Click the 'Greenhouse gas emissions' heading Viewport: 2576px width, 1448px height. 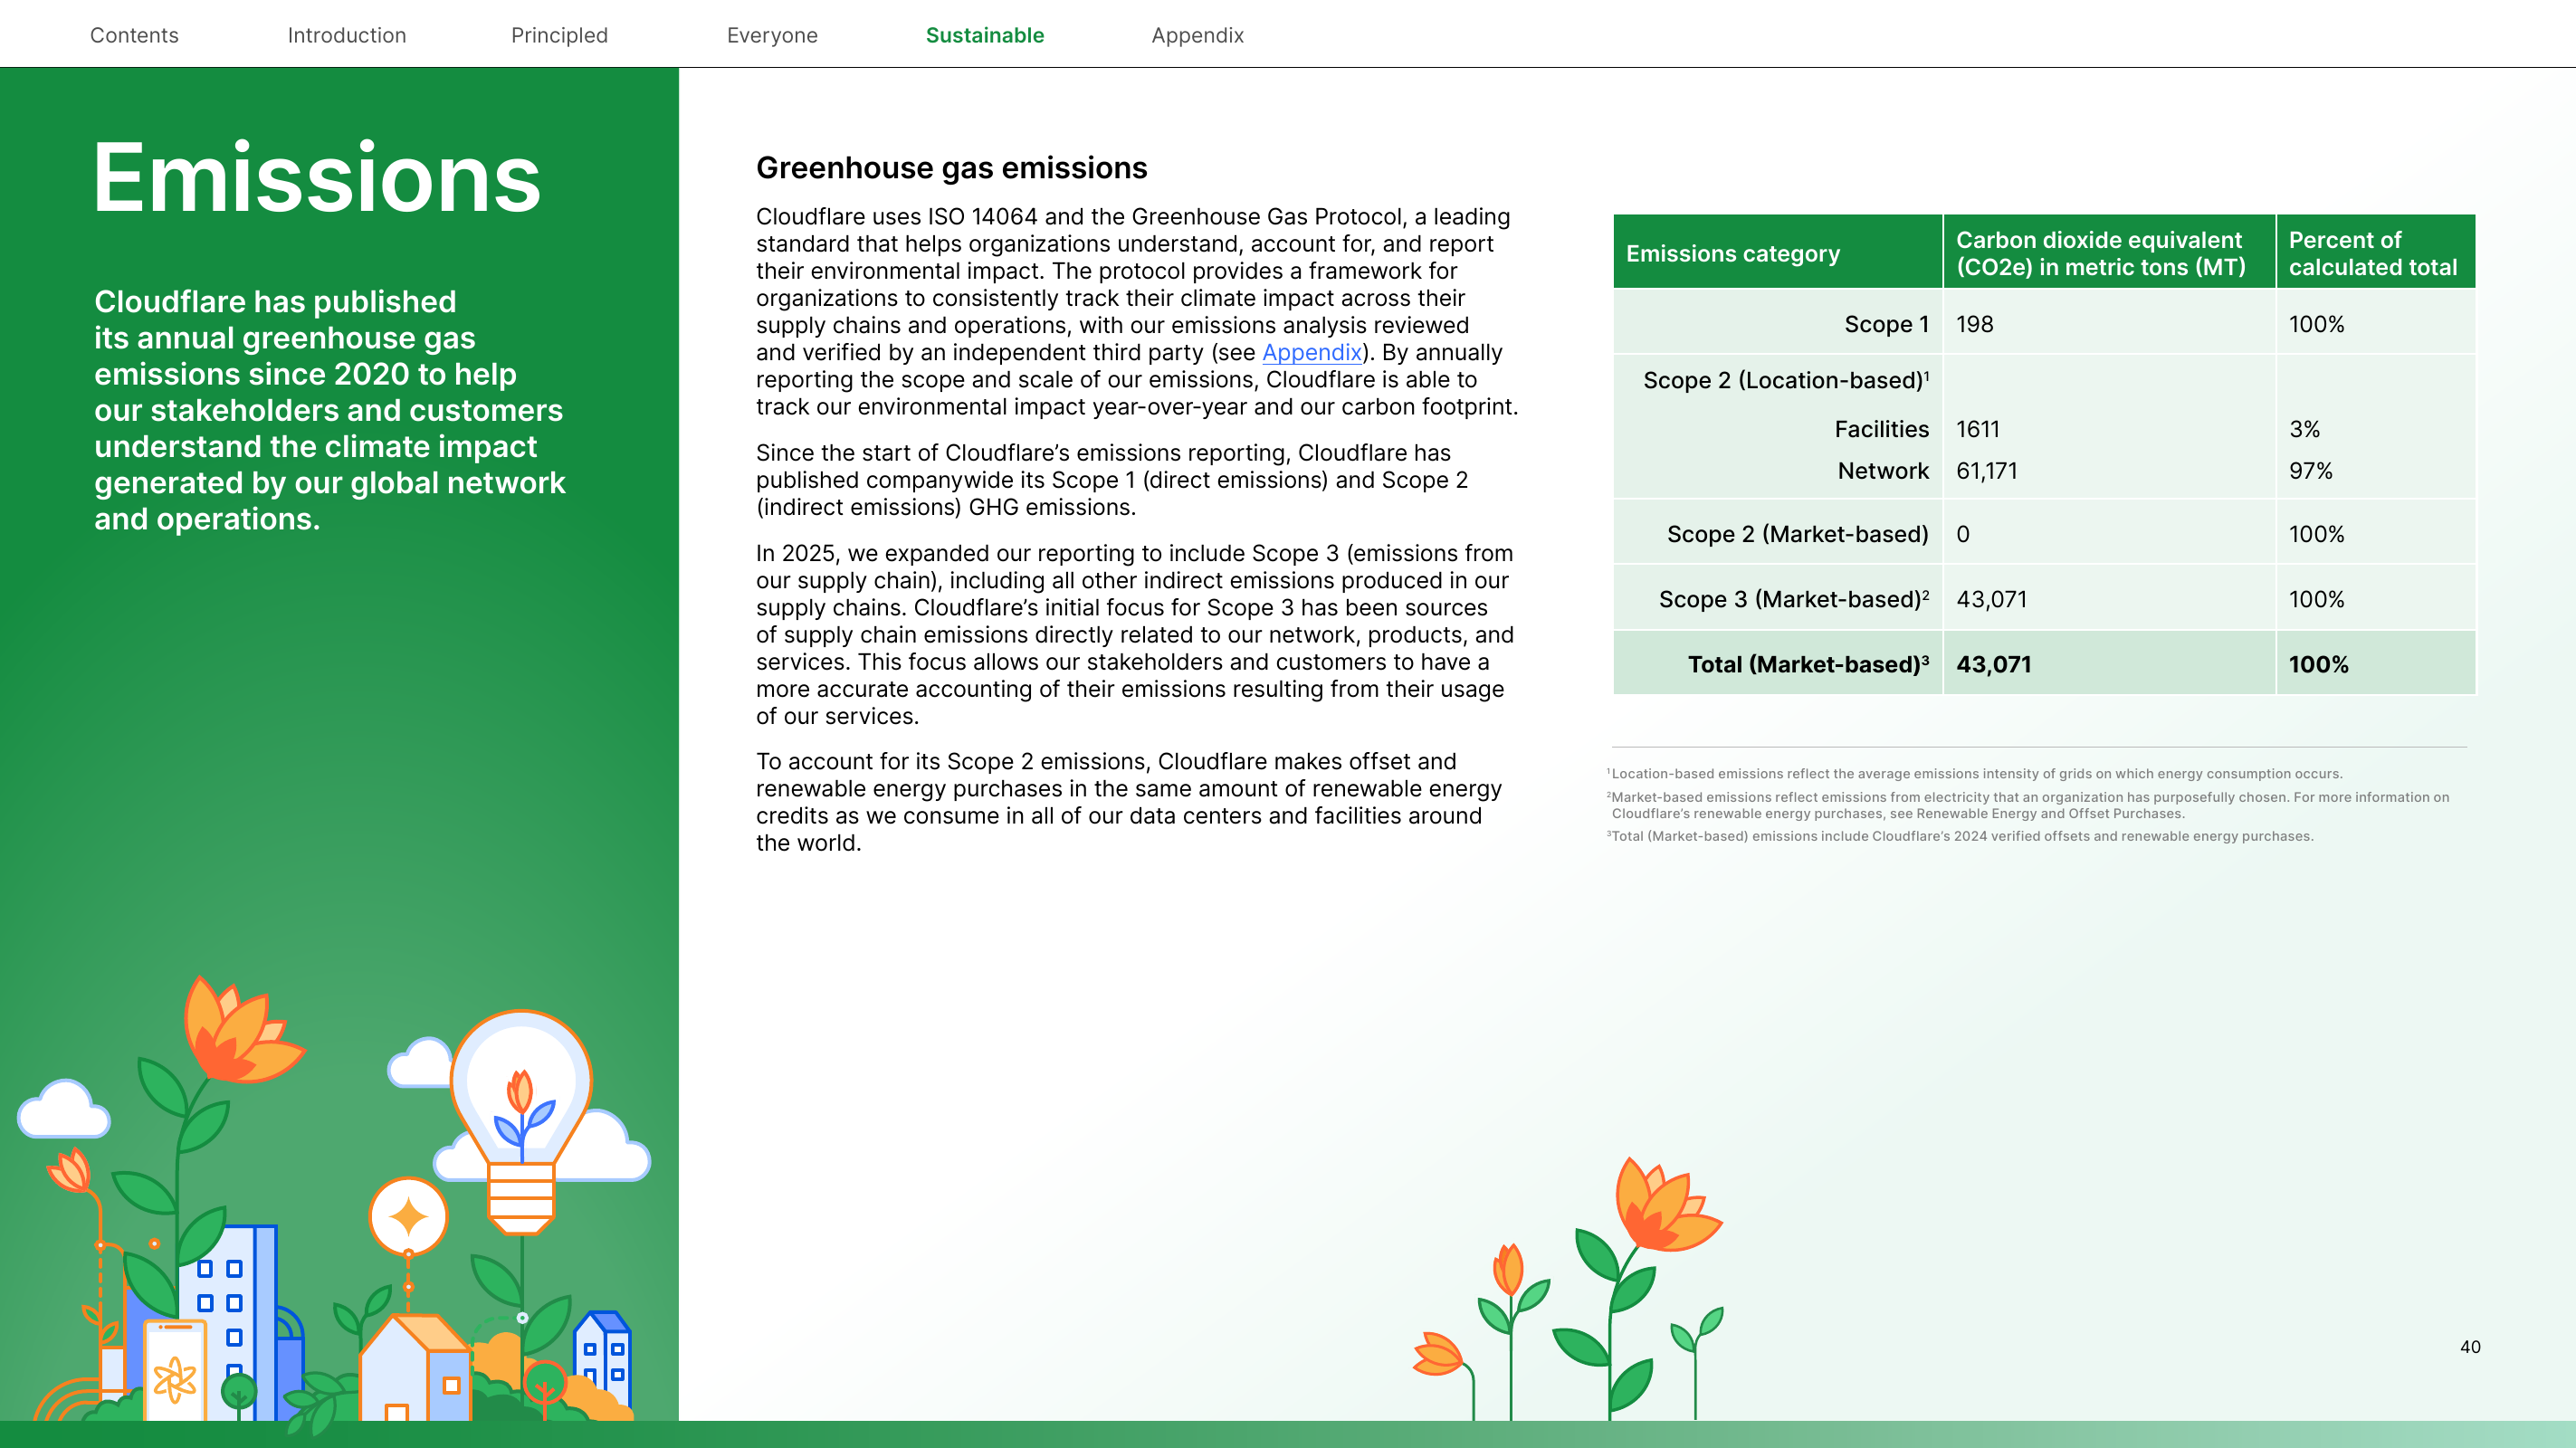[951, 167]
